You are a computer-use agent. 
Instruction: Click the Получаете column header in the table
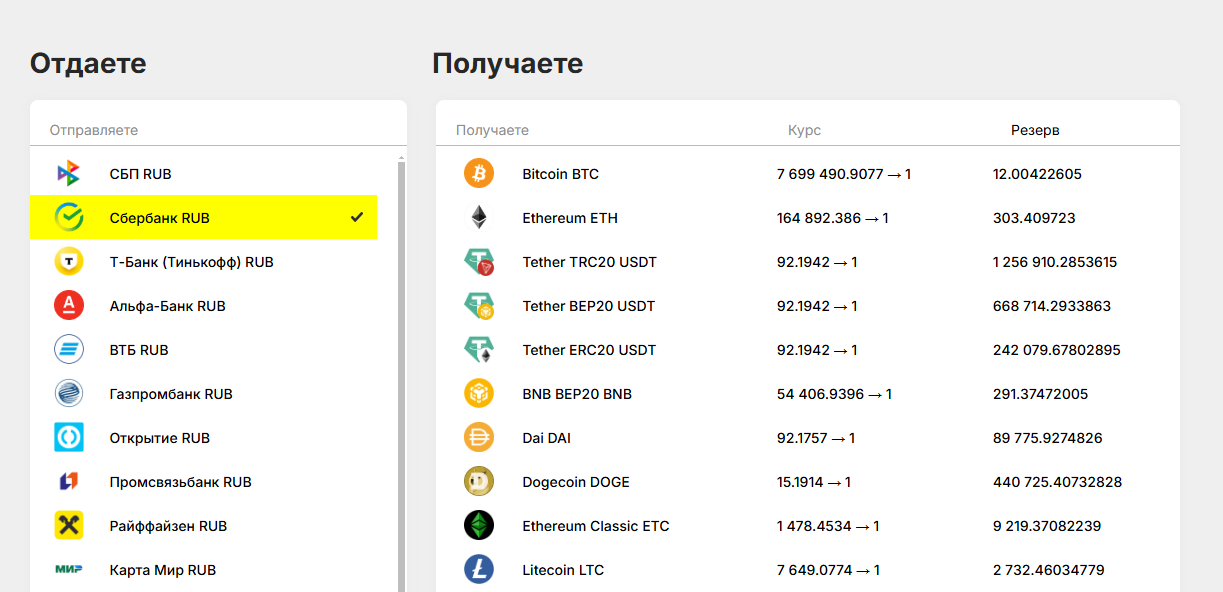tap(492, 130)
